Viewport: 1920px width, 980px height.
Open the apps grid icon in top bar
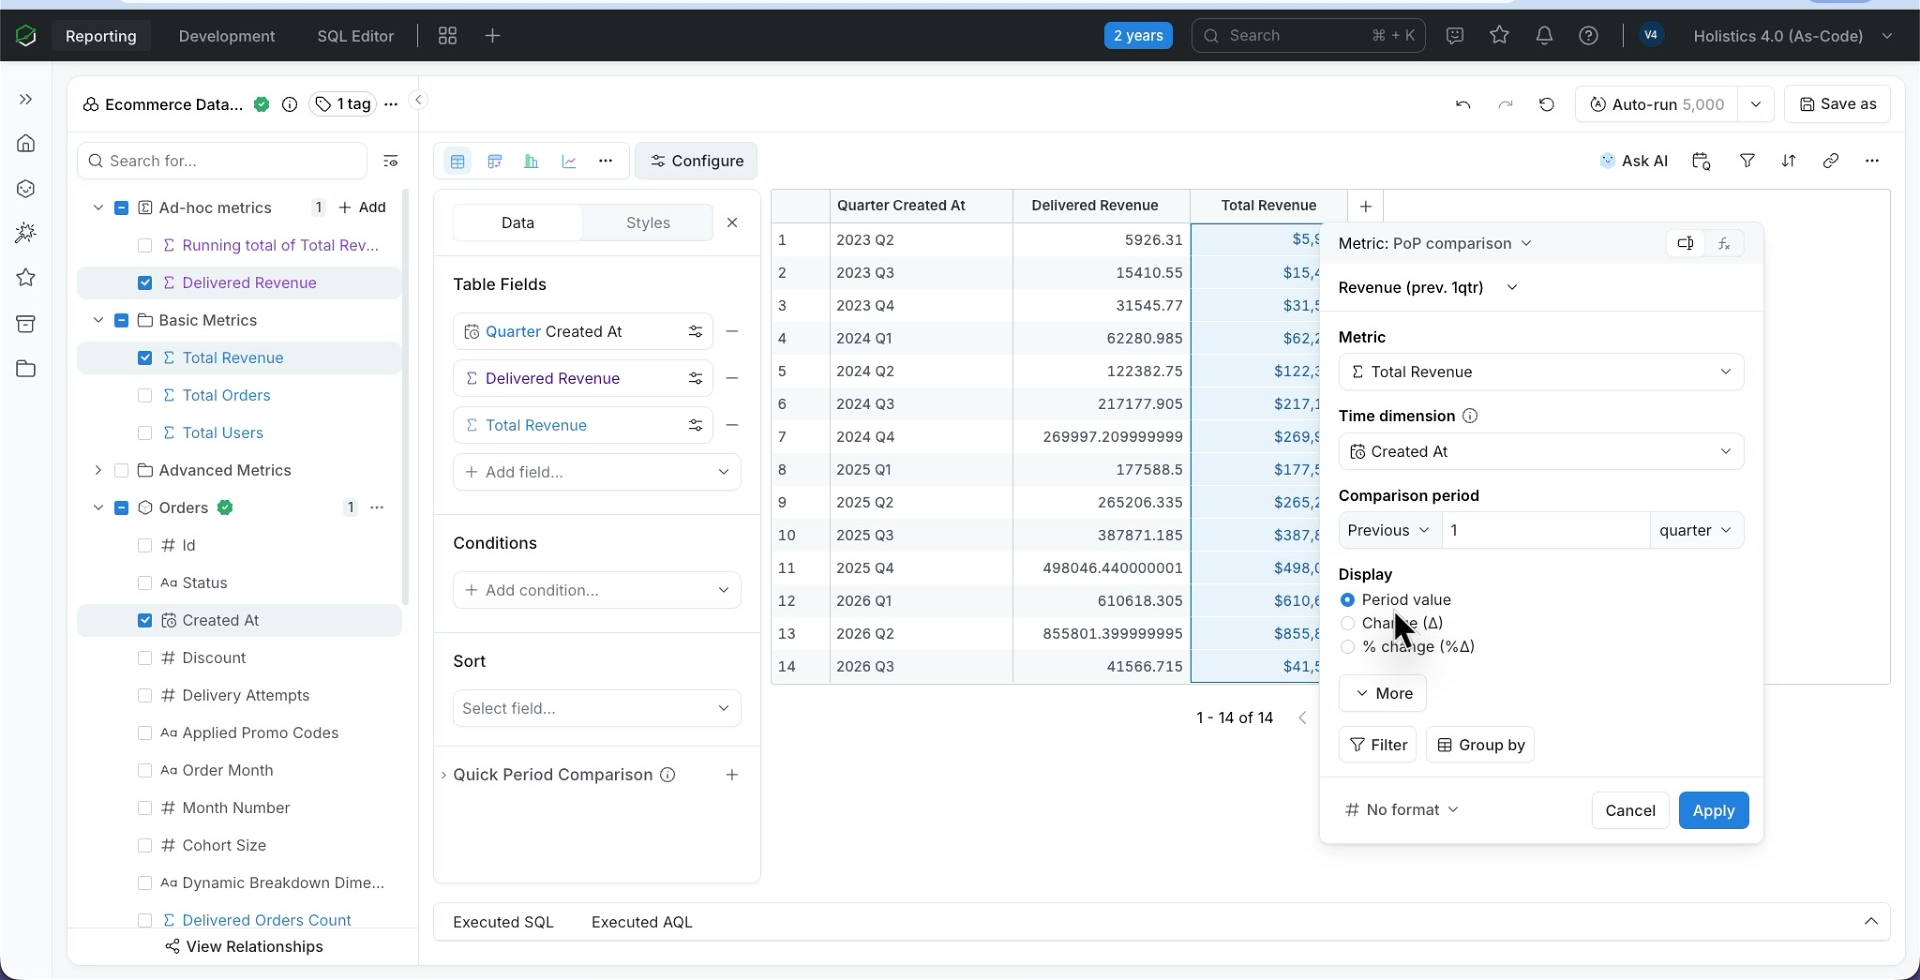point(448,36)
